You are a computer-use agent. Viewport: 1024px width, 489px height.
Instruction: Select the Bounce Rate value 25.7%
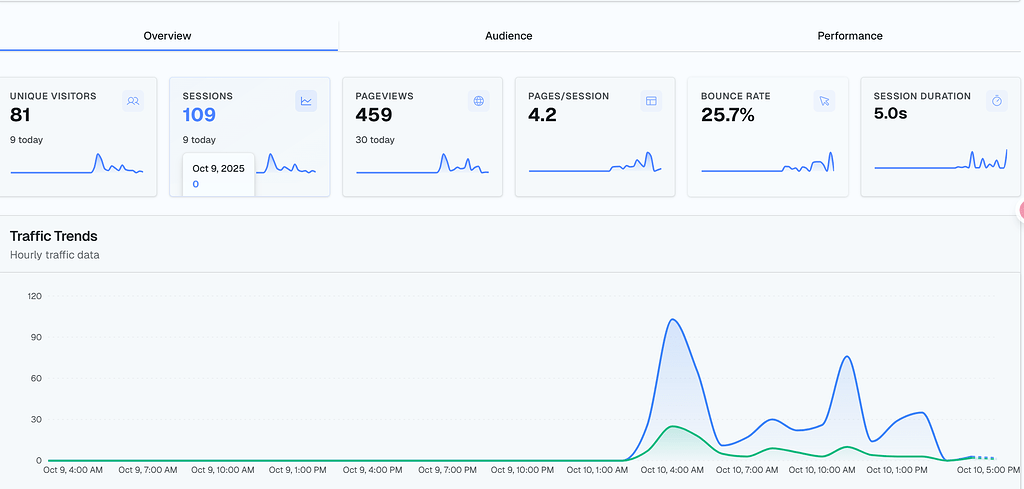click(728, 116)
